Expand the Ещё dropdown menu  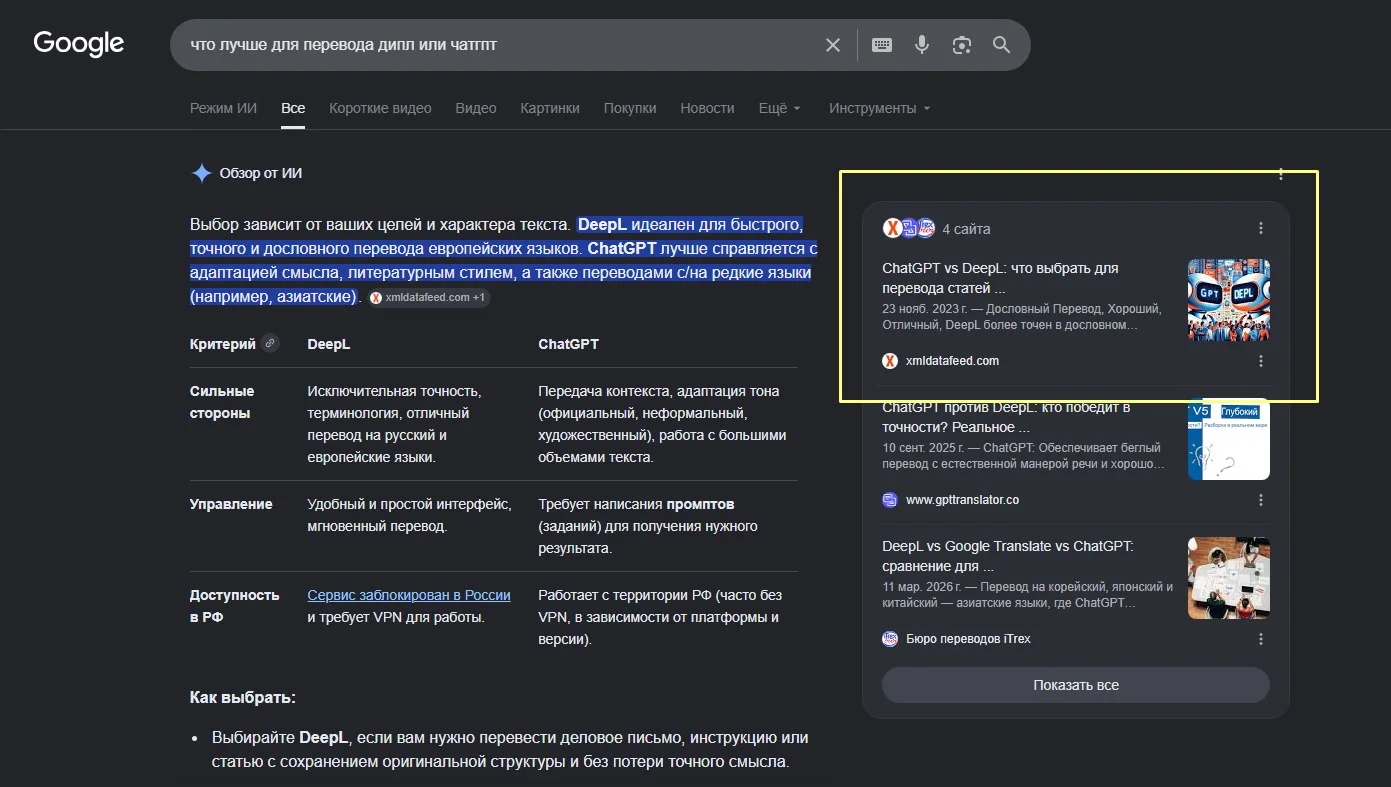pyautogui.click(x=780, y=108)
